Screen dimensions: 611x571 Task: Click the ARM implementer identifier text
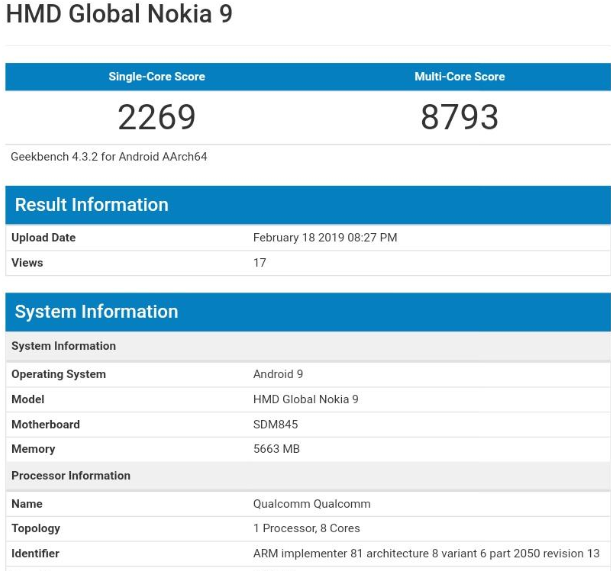pos(426,553)
